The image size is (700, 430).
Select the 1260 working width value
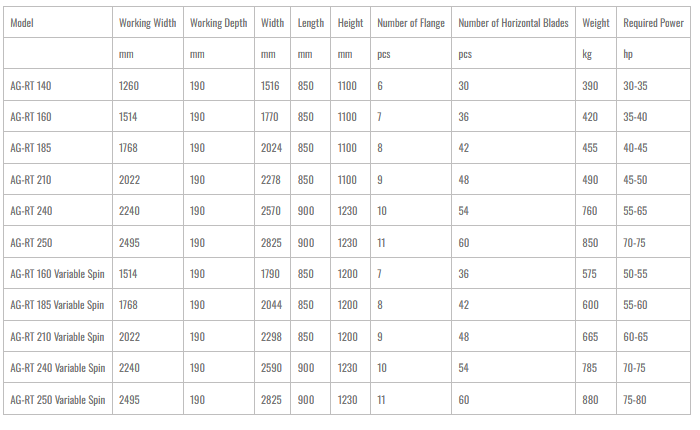click(129, 86)
